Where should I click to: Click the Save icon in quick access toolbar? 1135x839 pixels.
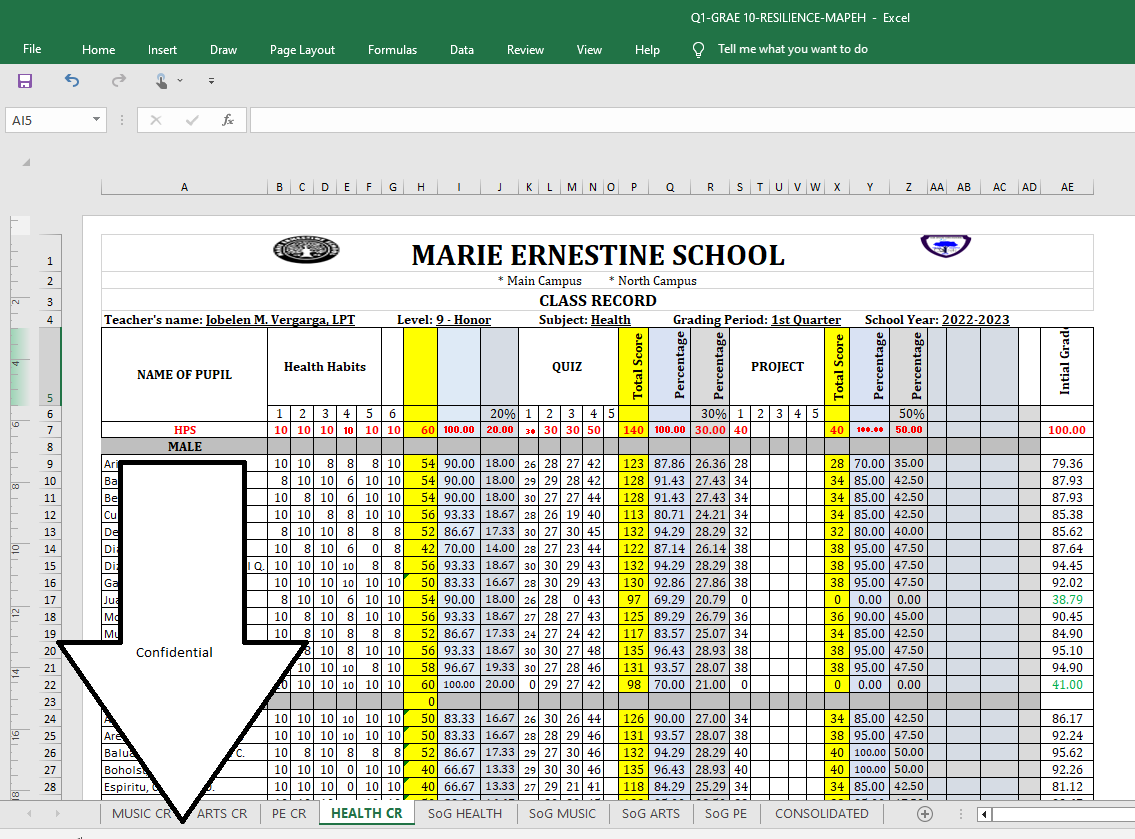[25, 81]
